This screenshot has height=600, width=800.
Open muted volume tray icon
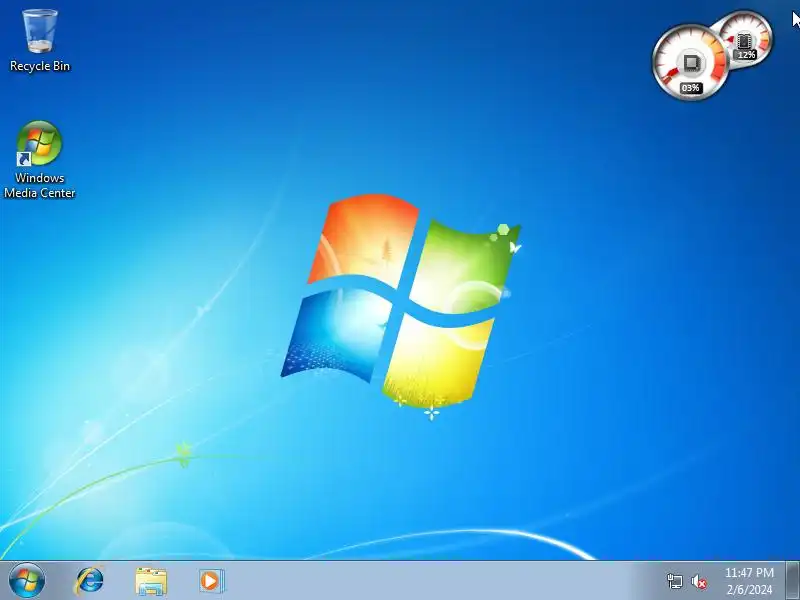point(699,582)
